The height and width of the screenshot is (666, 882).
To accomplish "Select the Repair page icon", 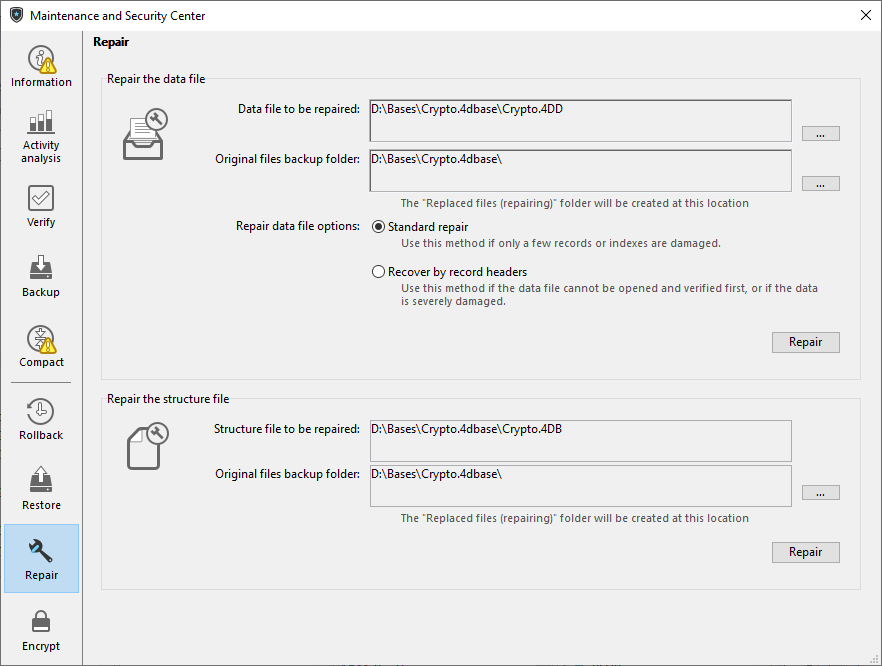I will click(x=41, y=559).
